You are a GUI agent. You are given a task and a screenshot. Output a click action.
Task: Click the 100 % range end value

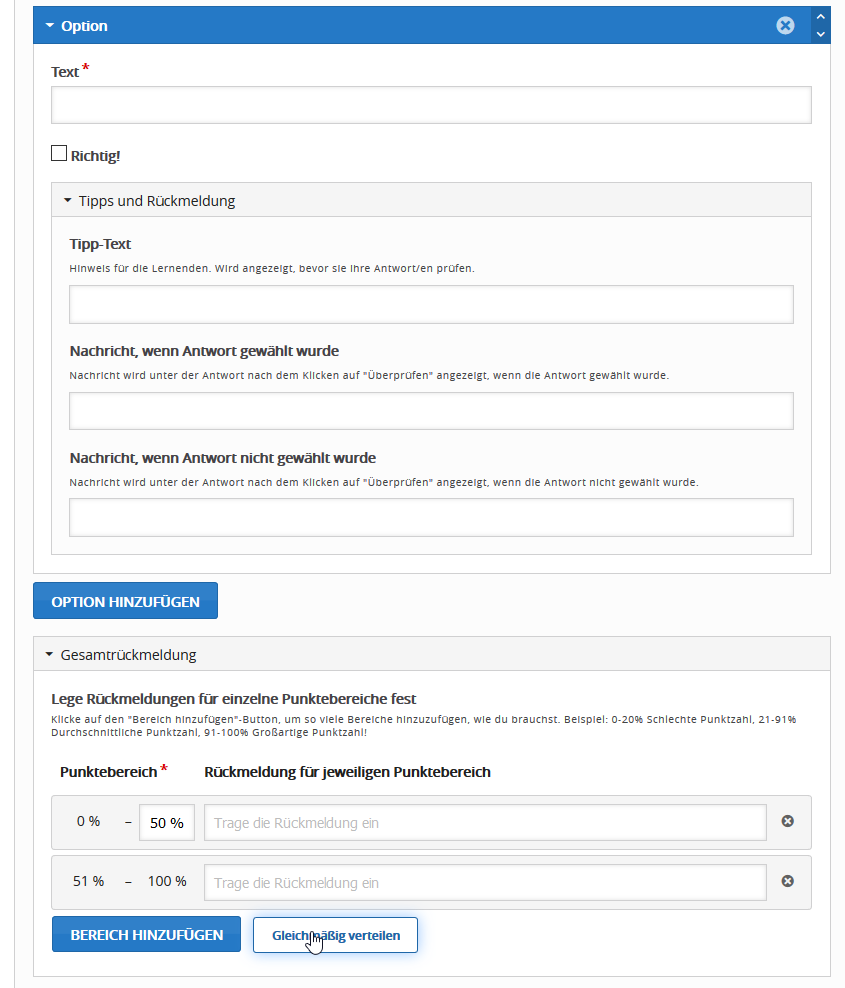pos(167,882)
